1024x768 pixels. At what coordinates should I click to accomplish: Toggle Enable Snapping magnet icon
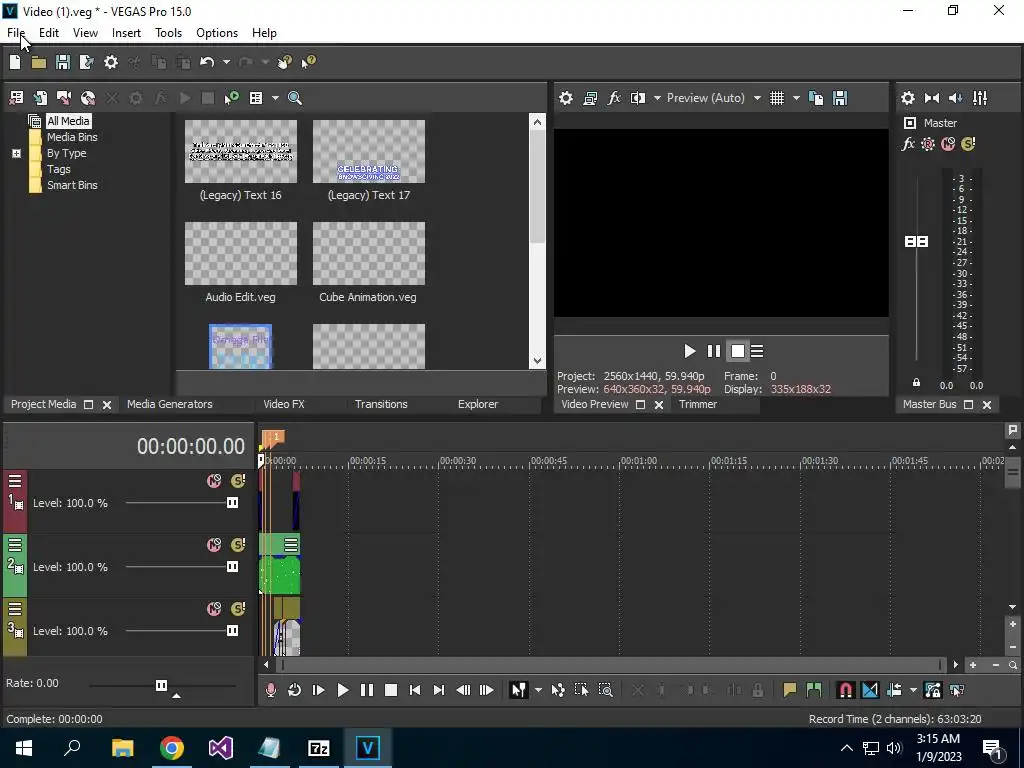846,690
